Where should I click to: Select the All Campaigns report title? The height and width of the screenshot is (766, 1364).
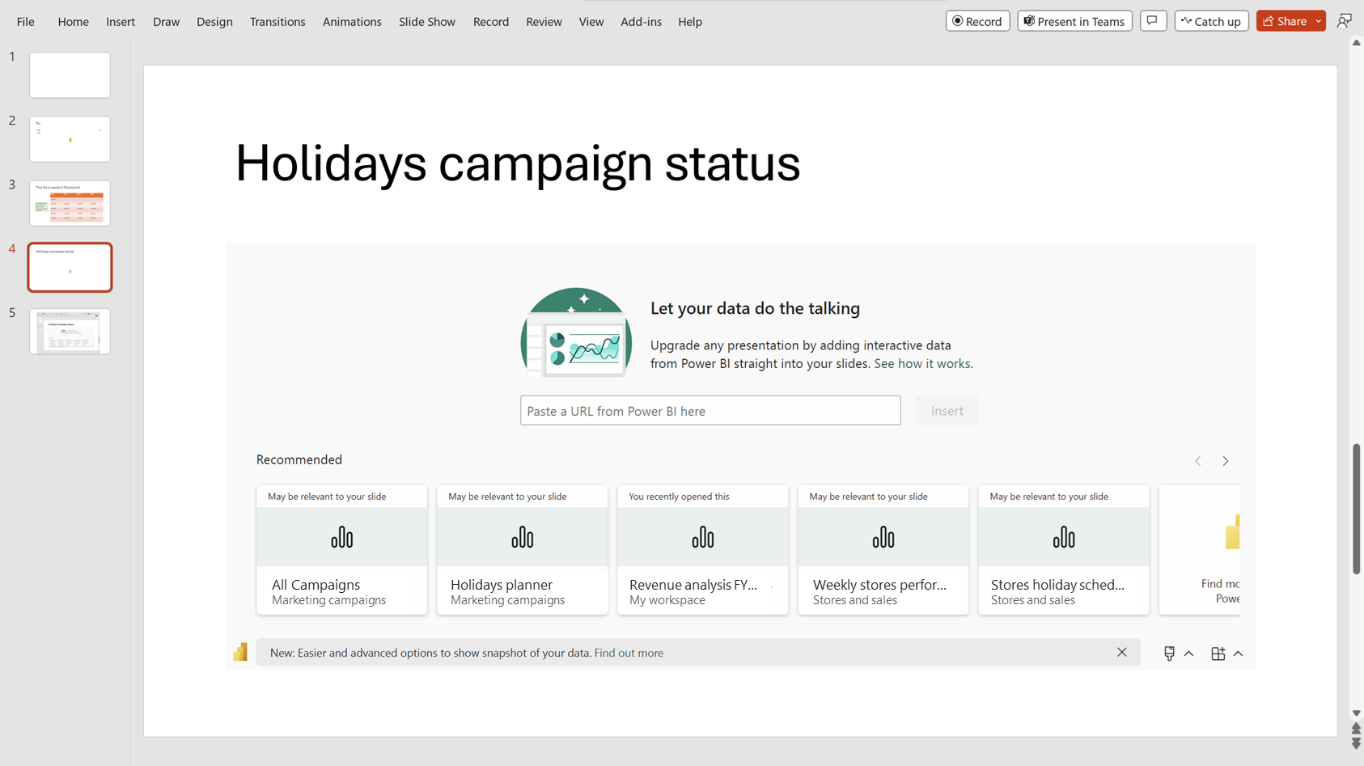pos(316,584)
